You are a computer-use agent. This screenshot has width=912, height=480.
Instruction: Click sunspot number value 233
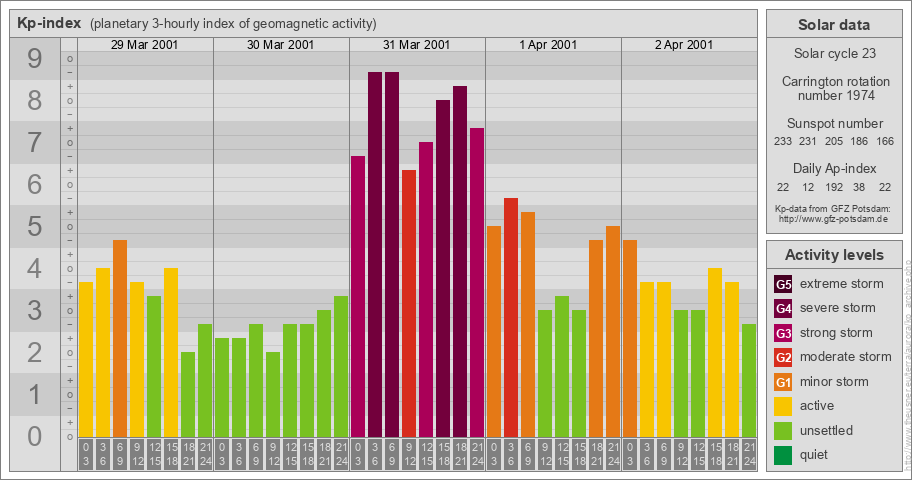pos(783,141)
